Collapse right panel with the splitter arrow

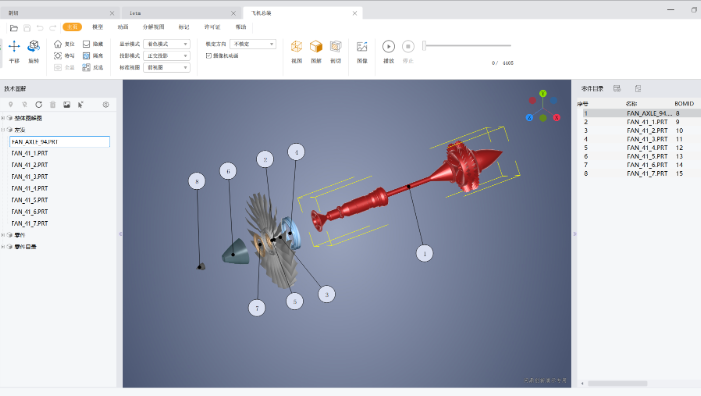coord(574,234)
